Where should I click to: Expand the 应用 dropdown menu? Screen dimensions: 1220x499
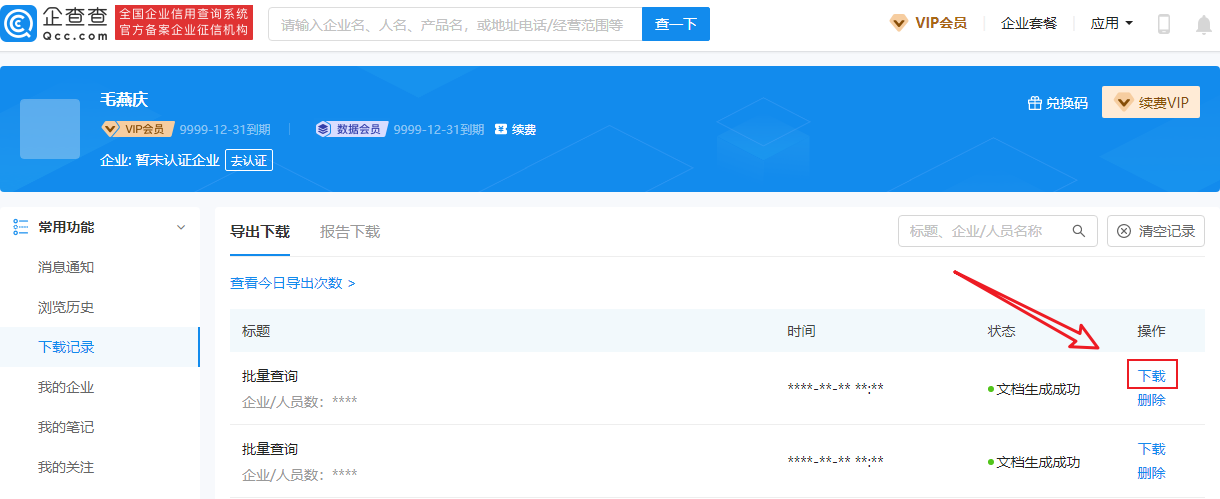point(1111,23)
